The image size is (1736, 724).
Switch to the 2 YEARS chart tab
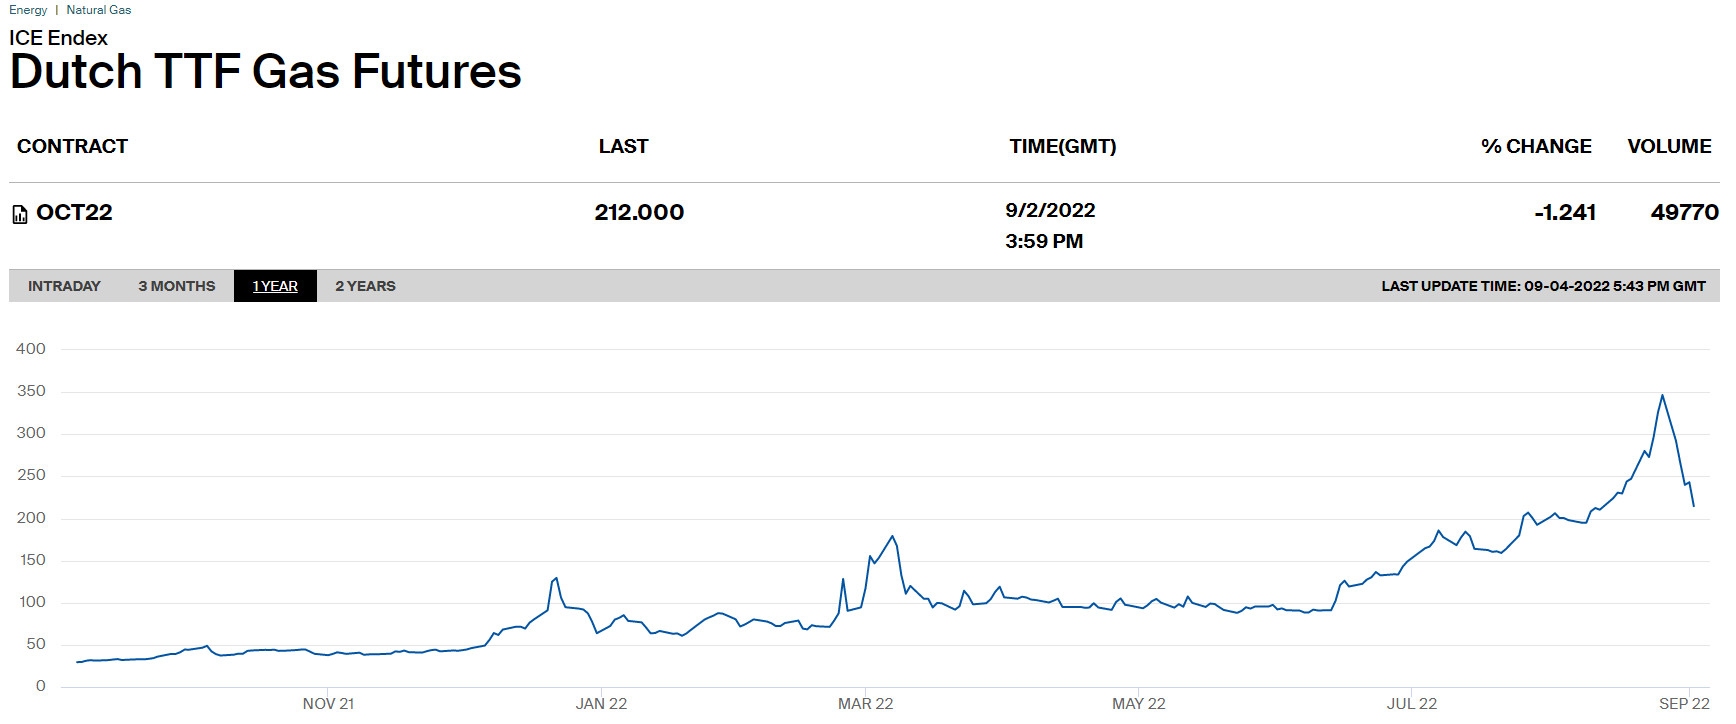365,286
